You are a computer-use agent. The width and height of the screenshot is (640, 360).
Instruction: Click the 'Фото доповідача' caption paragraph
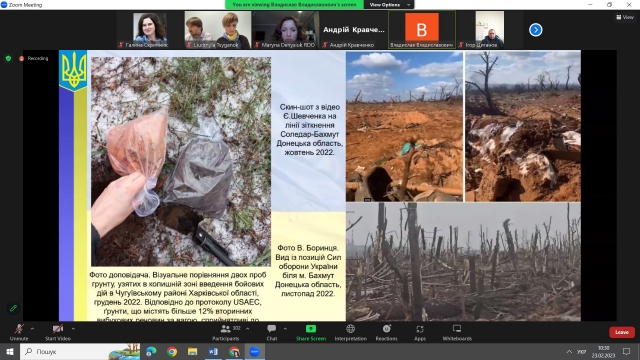pyautogui.click(x=178, y=296)
